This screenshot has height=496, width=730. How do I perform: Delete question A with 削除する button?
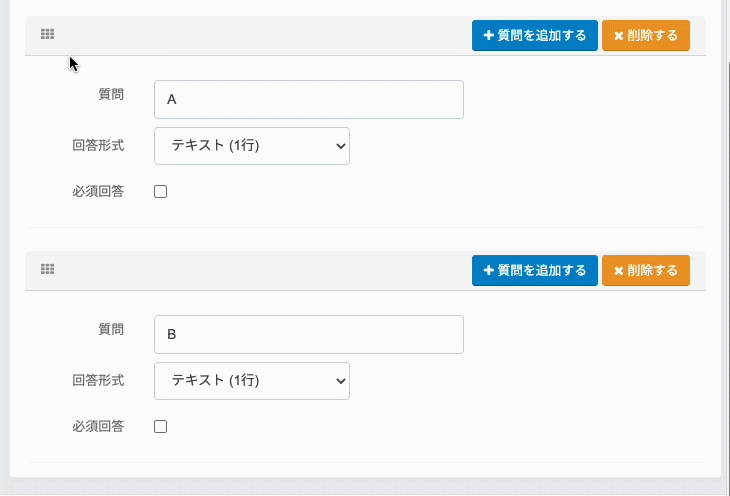pos(646,35)
